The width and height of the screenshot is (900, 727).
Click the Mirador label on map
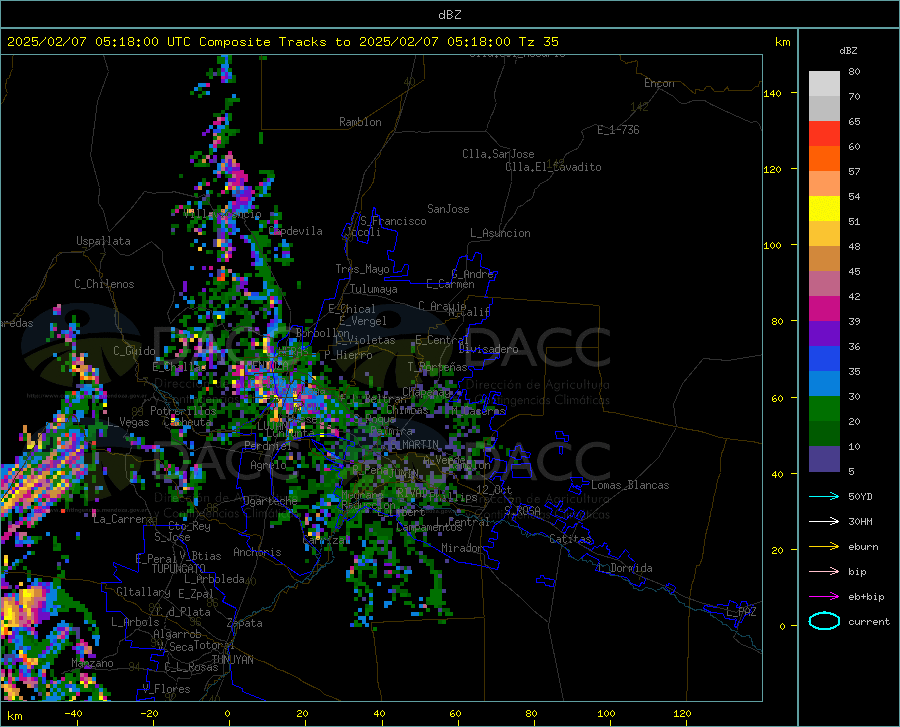click(x=461, y=548)
